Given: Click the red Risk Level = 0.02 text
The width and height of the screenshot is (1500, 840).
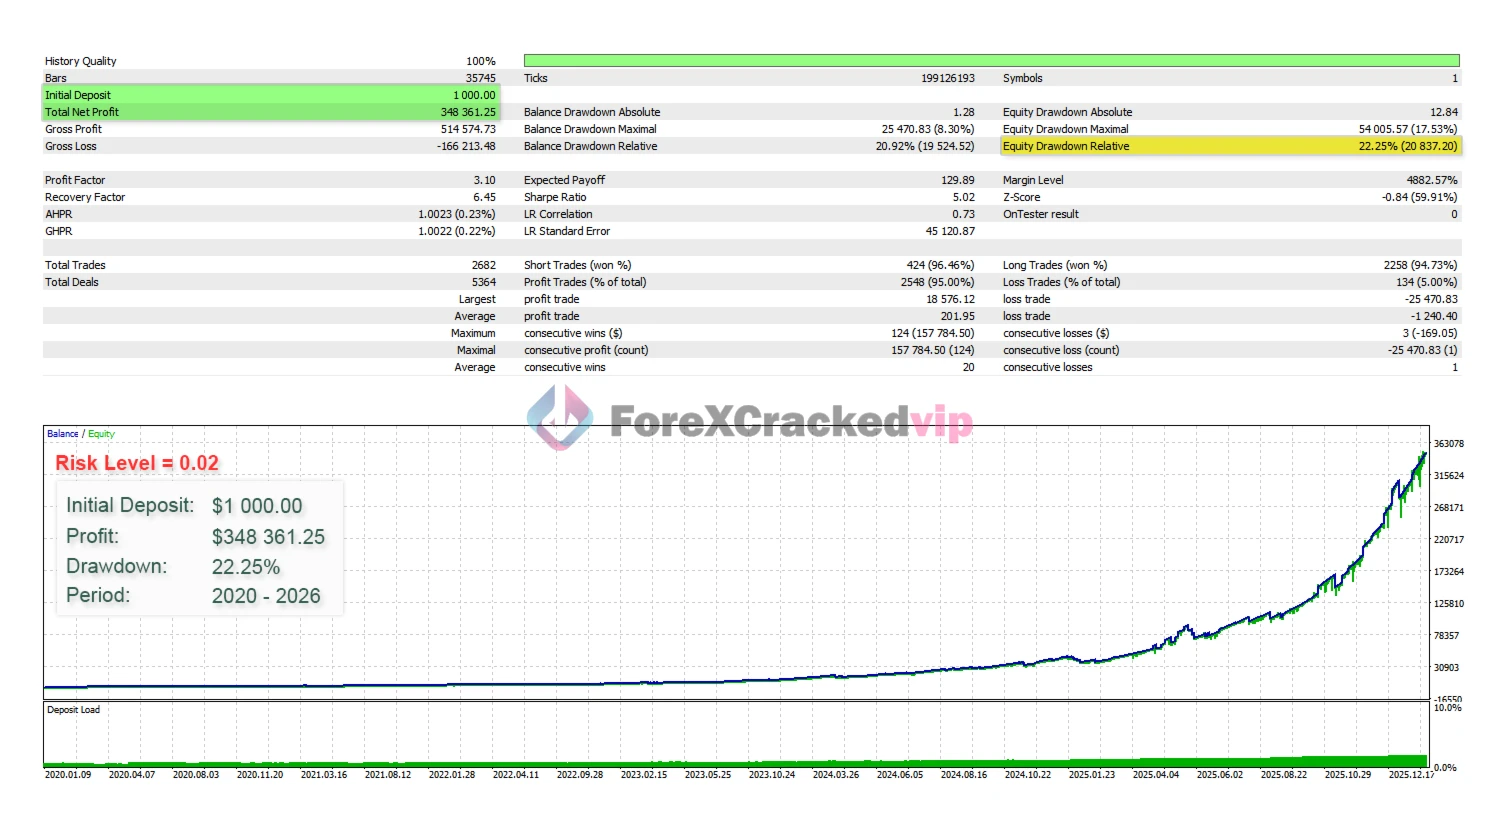Looking at the screenshot, I should tap(137, 463).
